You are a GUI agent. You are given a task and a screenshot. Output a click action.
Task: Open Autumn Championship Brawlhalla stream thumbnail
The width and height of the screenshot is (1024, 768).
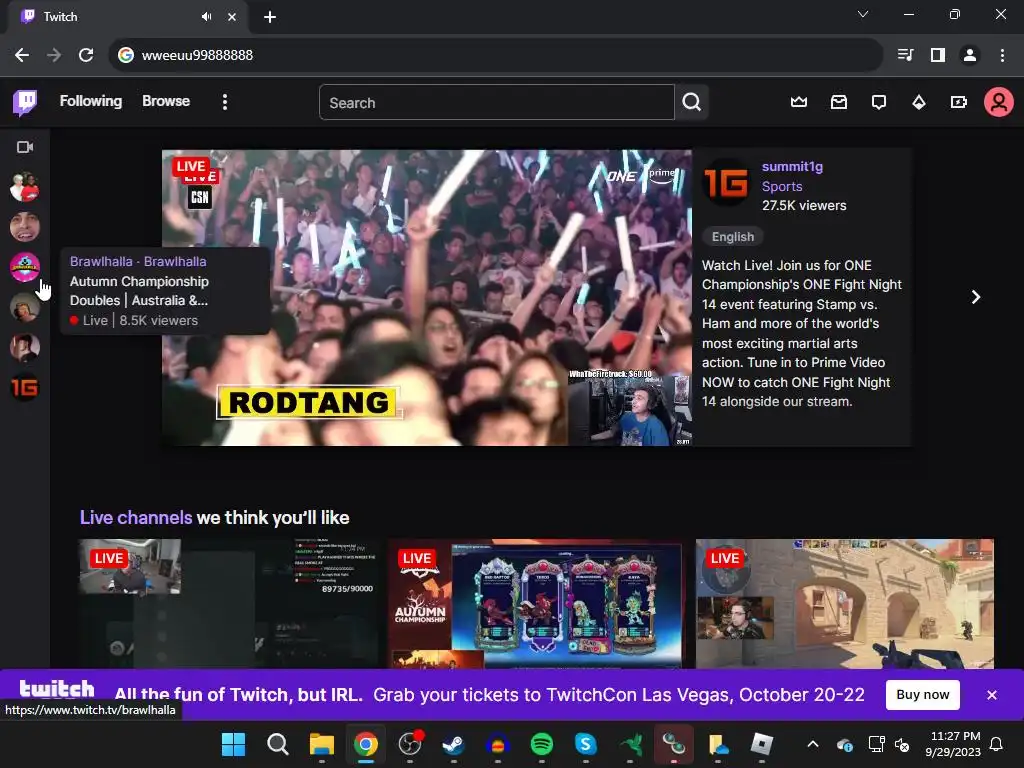pos(536,603)
